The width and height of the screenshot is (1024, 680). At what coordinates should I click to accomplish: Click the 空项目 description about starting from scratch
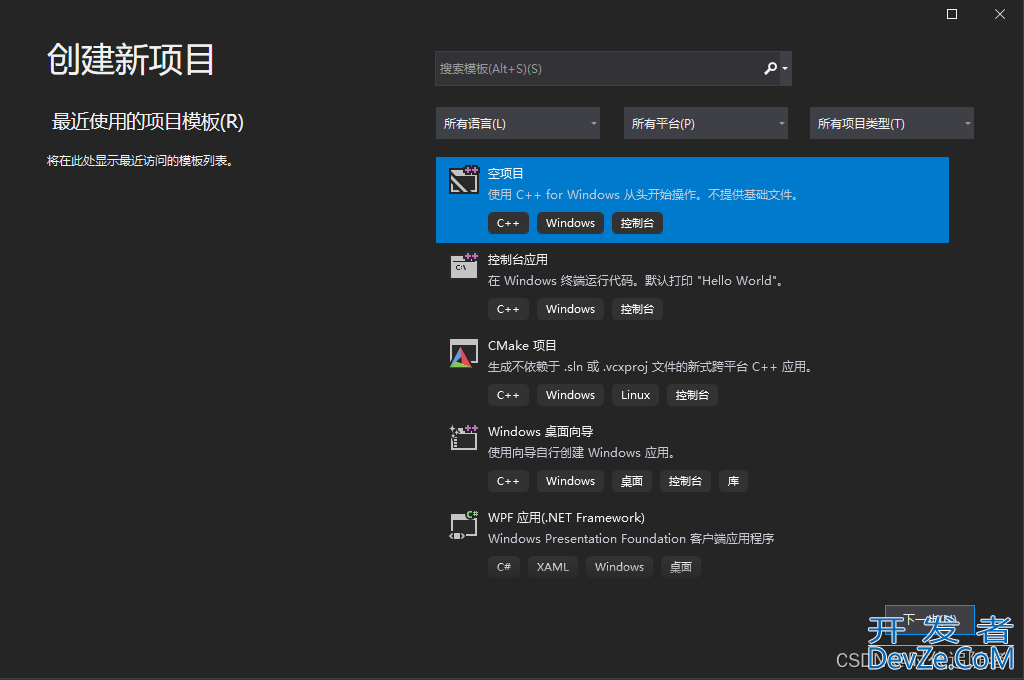click(644, 195)
